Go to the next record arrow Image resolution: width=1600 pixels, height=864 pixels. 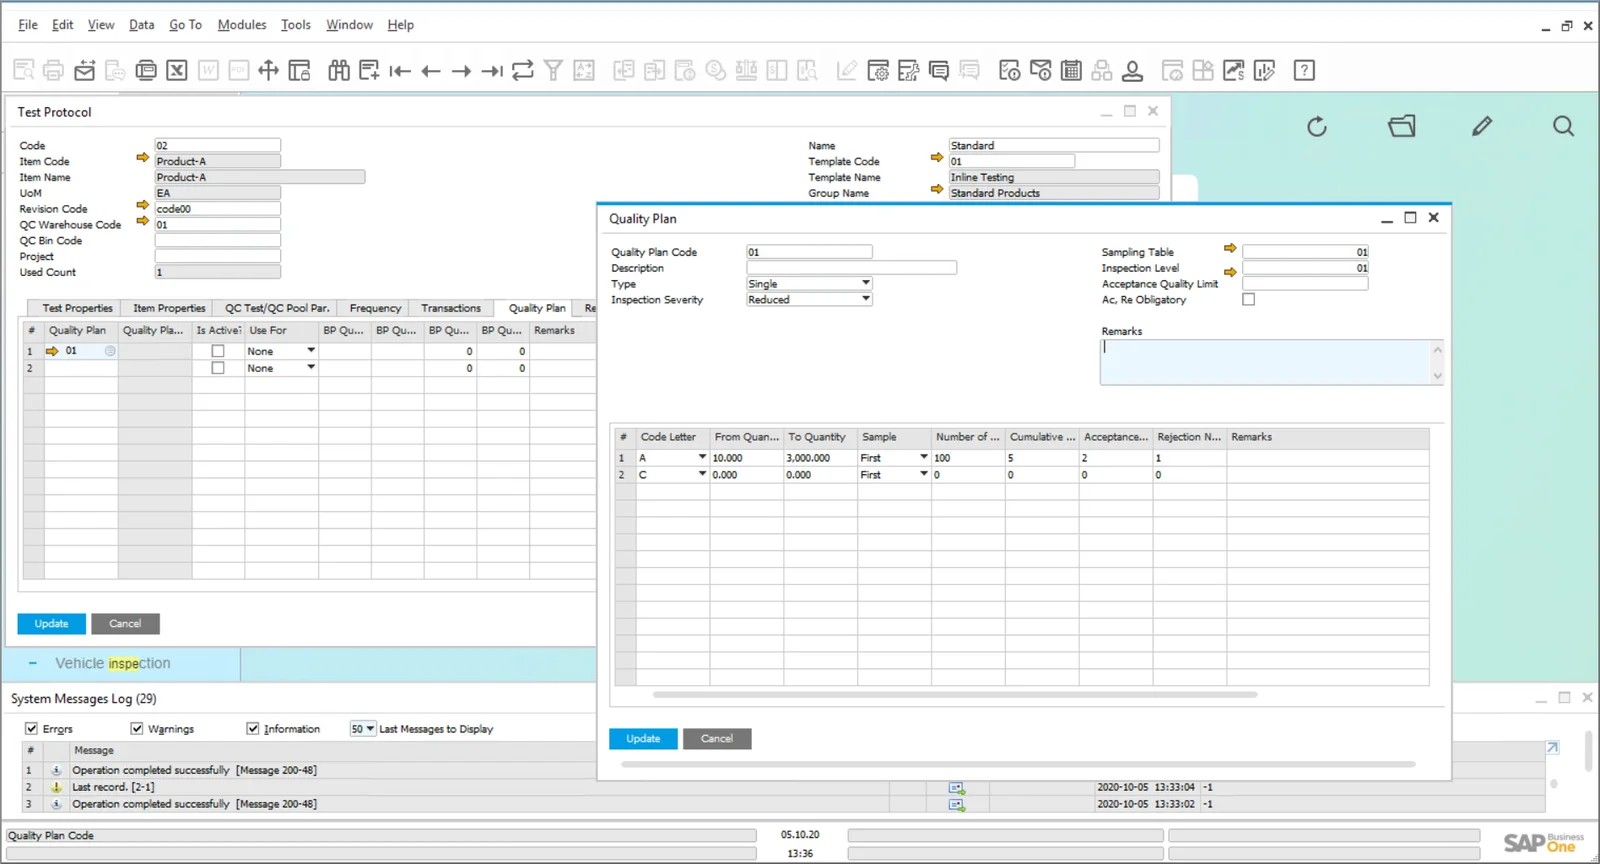pyautogui.click(x=461, y=70)
